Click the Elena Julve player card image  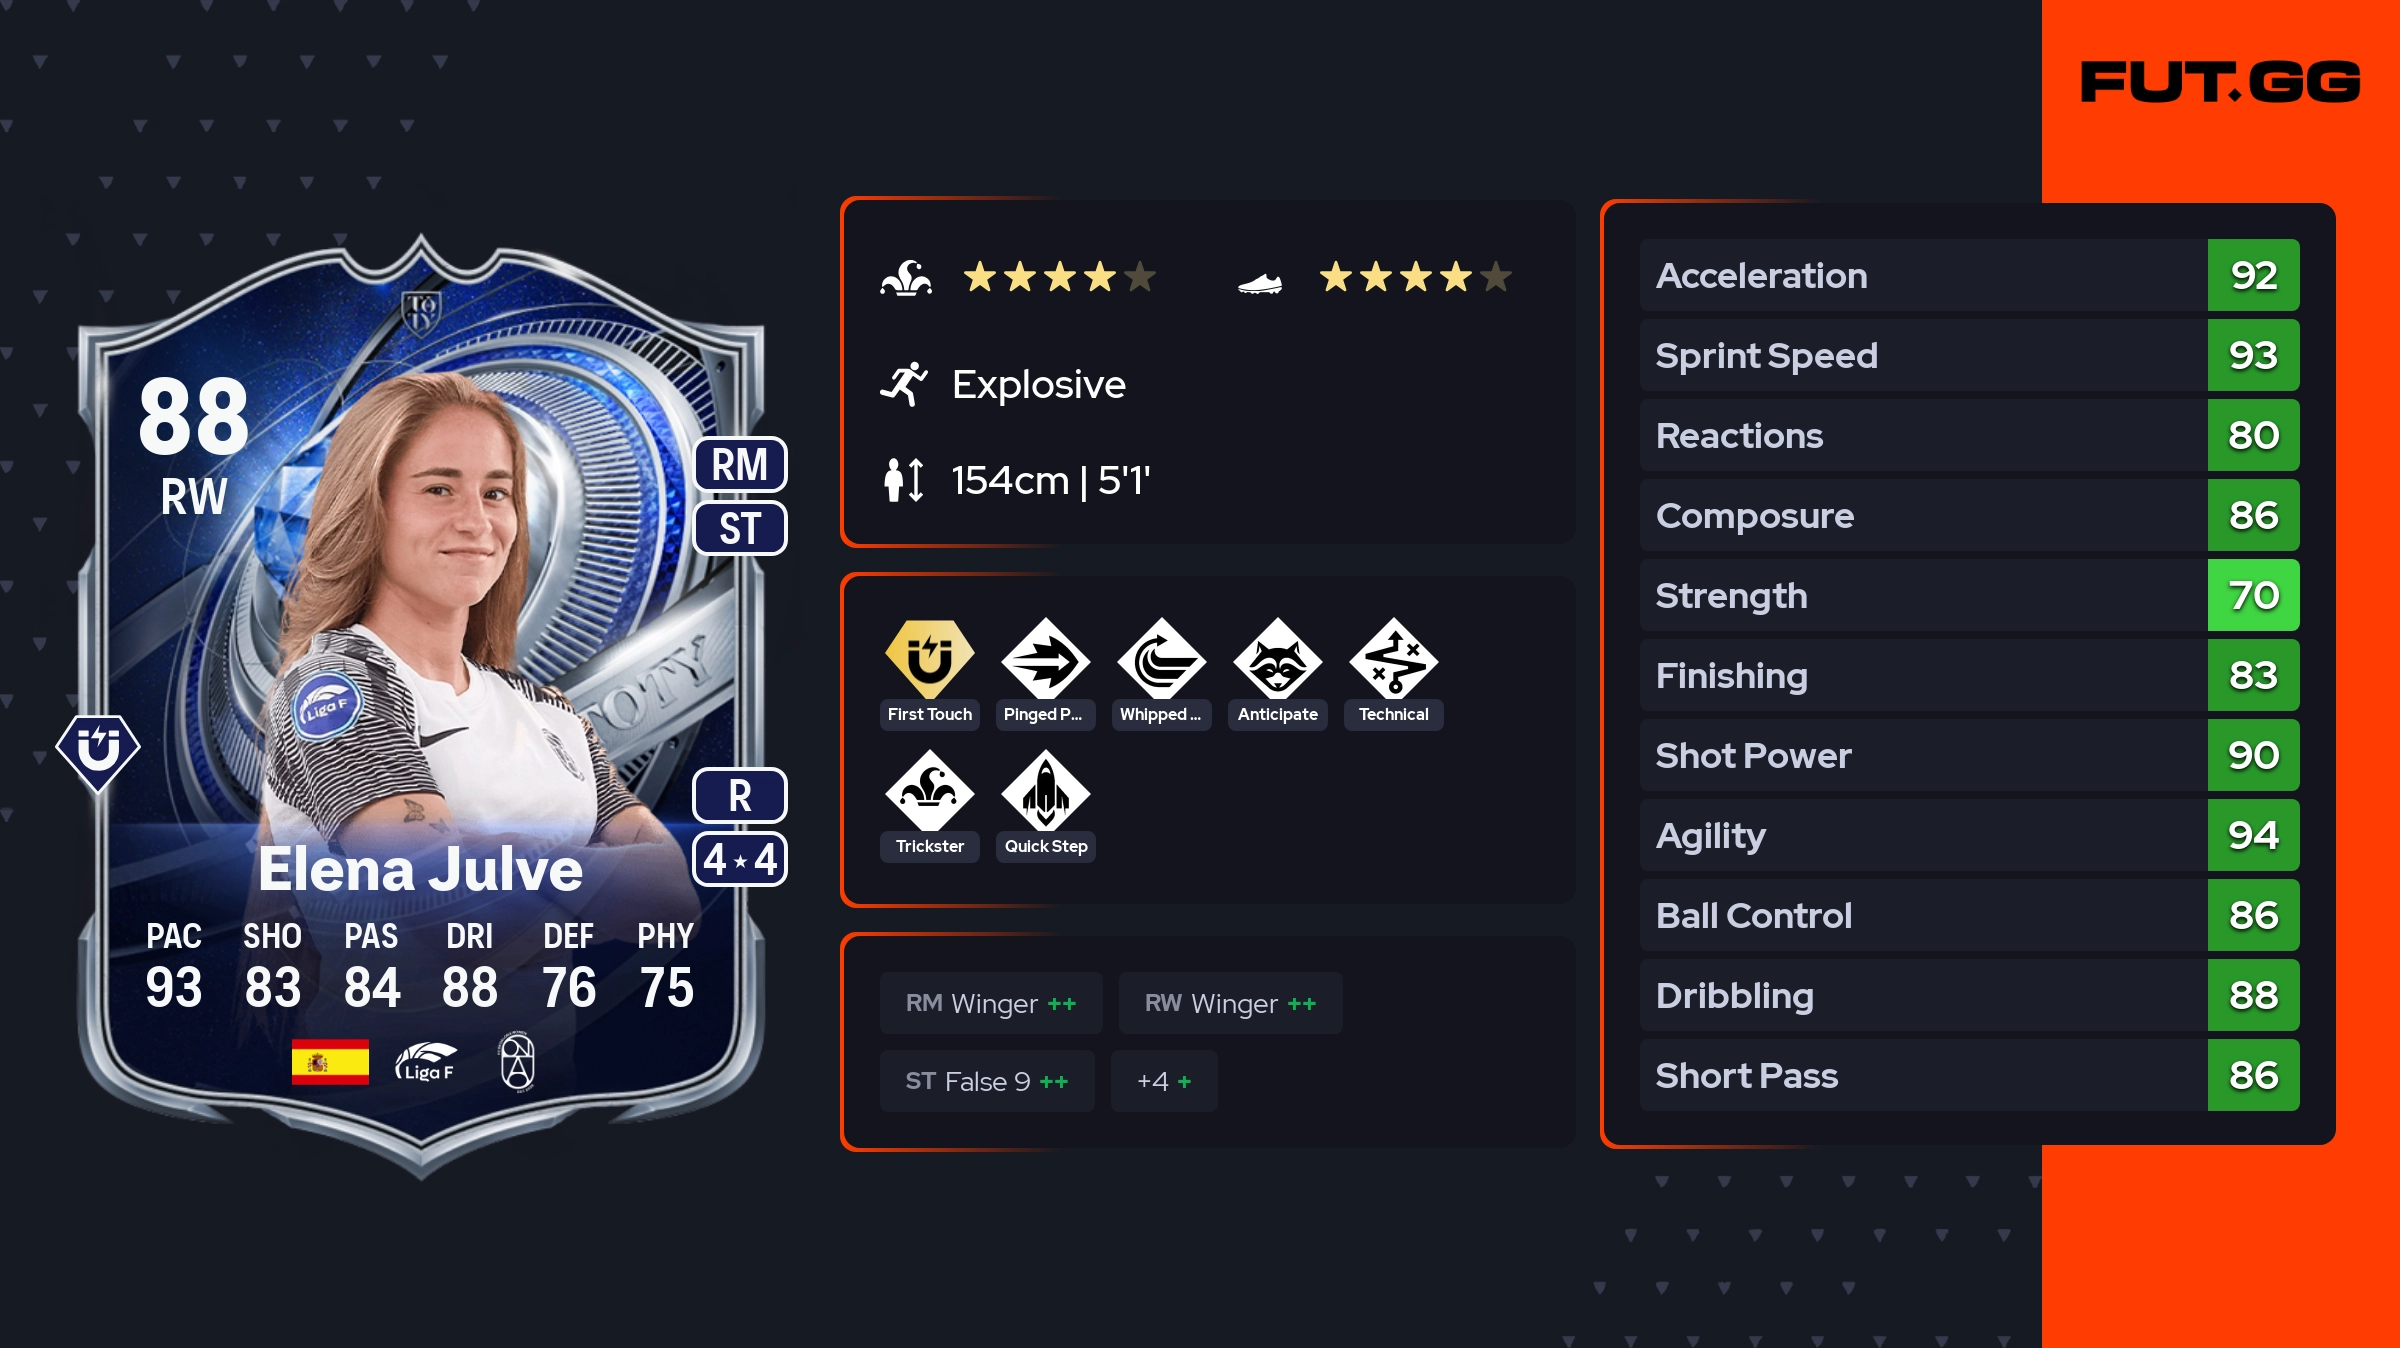tap(421, 705)
